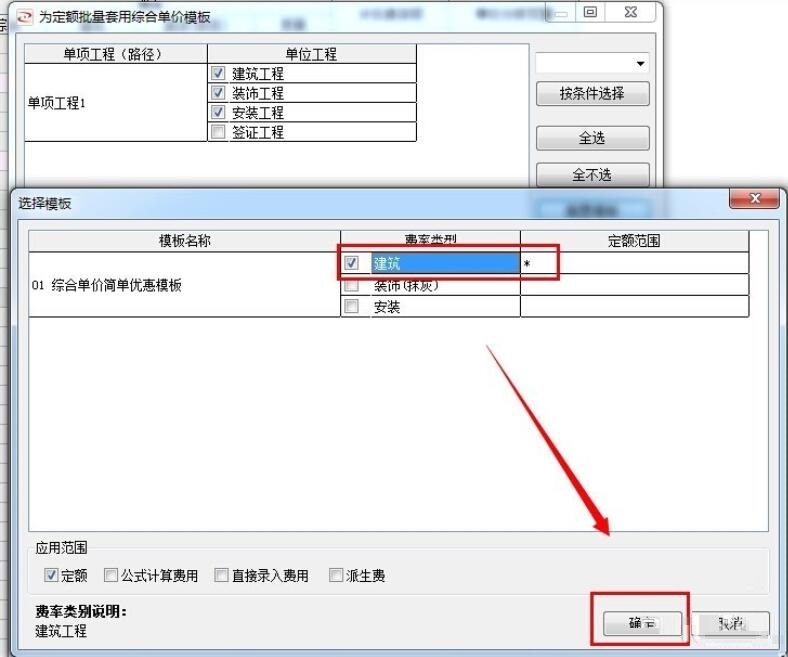Click the 定额范围 cell in the 安装 row
This screenshot has width=788, height=657.
[634, 306]
